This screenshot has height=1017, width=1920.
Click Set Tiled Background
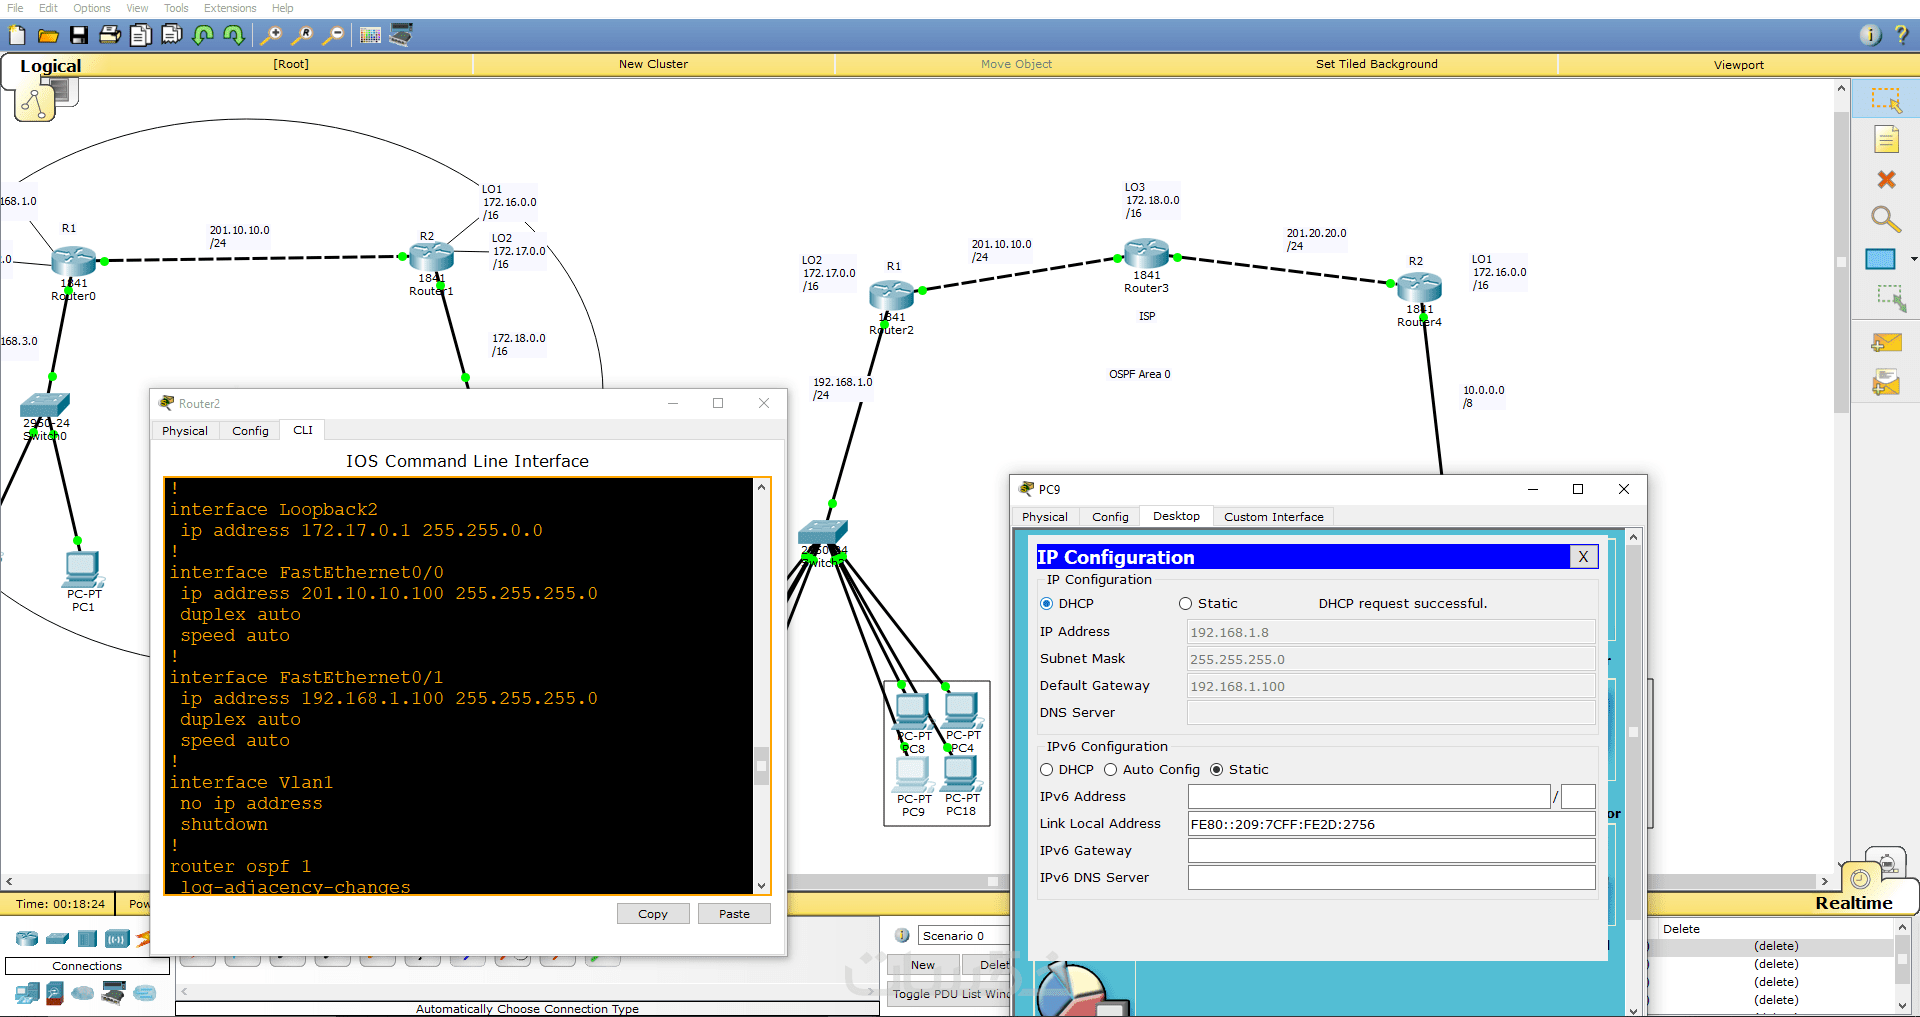coord(1376,64)
